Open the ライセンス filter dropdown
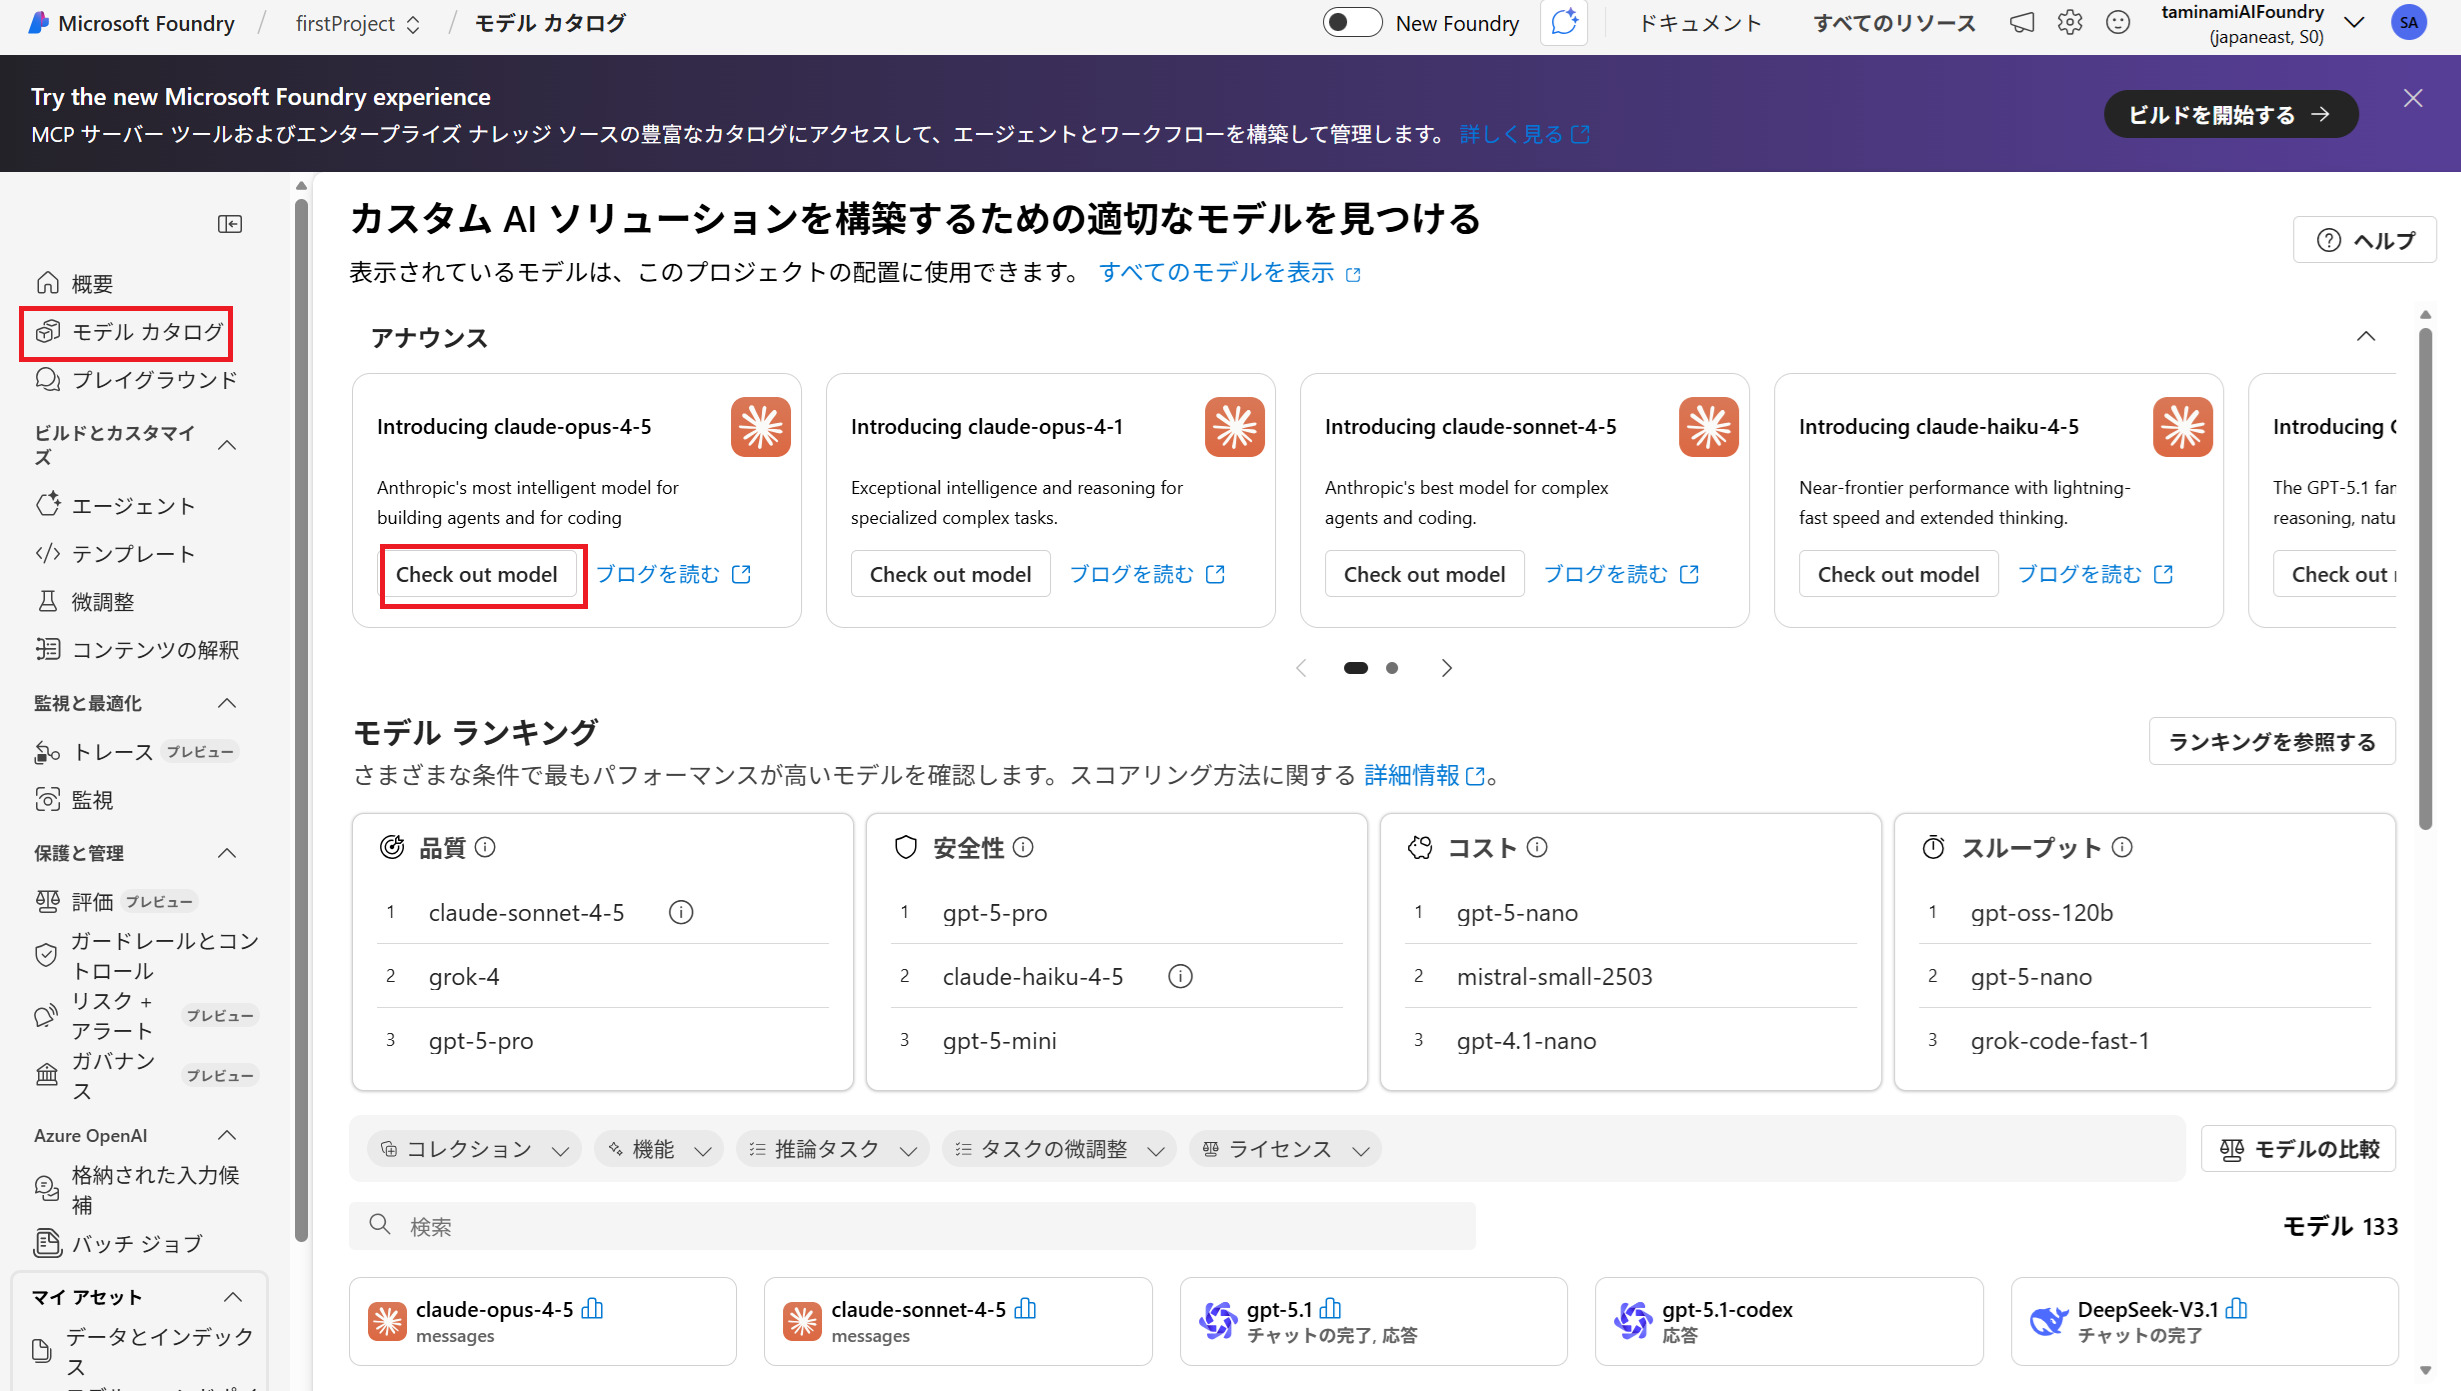The image size is (2461, 1391). (x=1285, y=1149)
